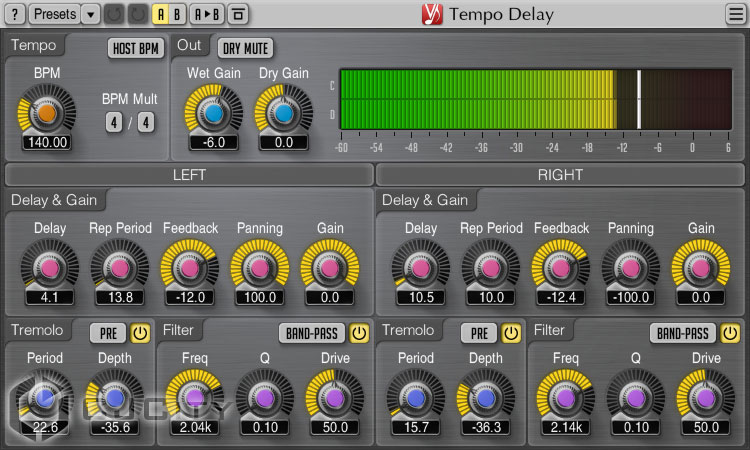Open the help question mark button
This screenshot has height=450, width=750.
pyautogui.click(x=15, y=14)
